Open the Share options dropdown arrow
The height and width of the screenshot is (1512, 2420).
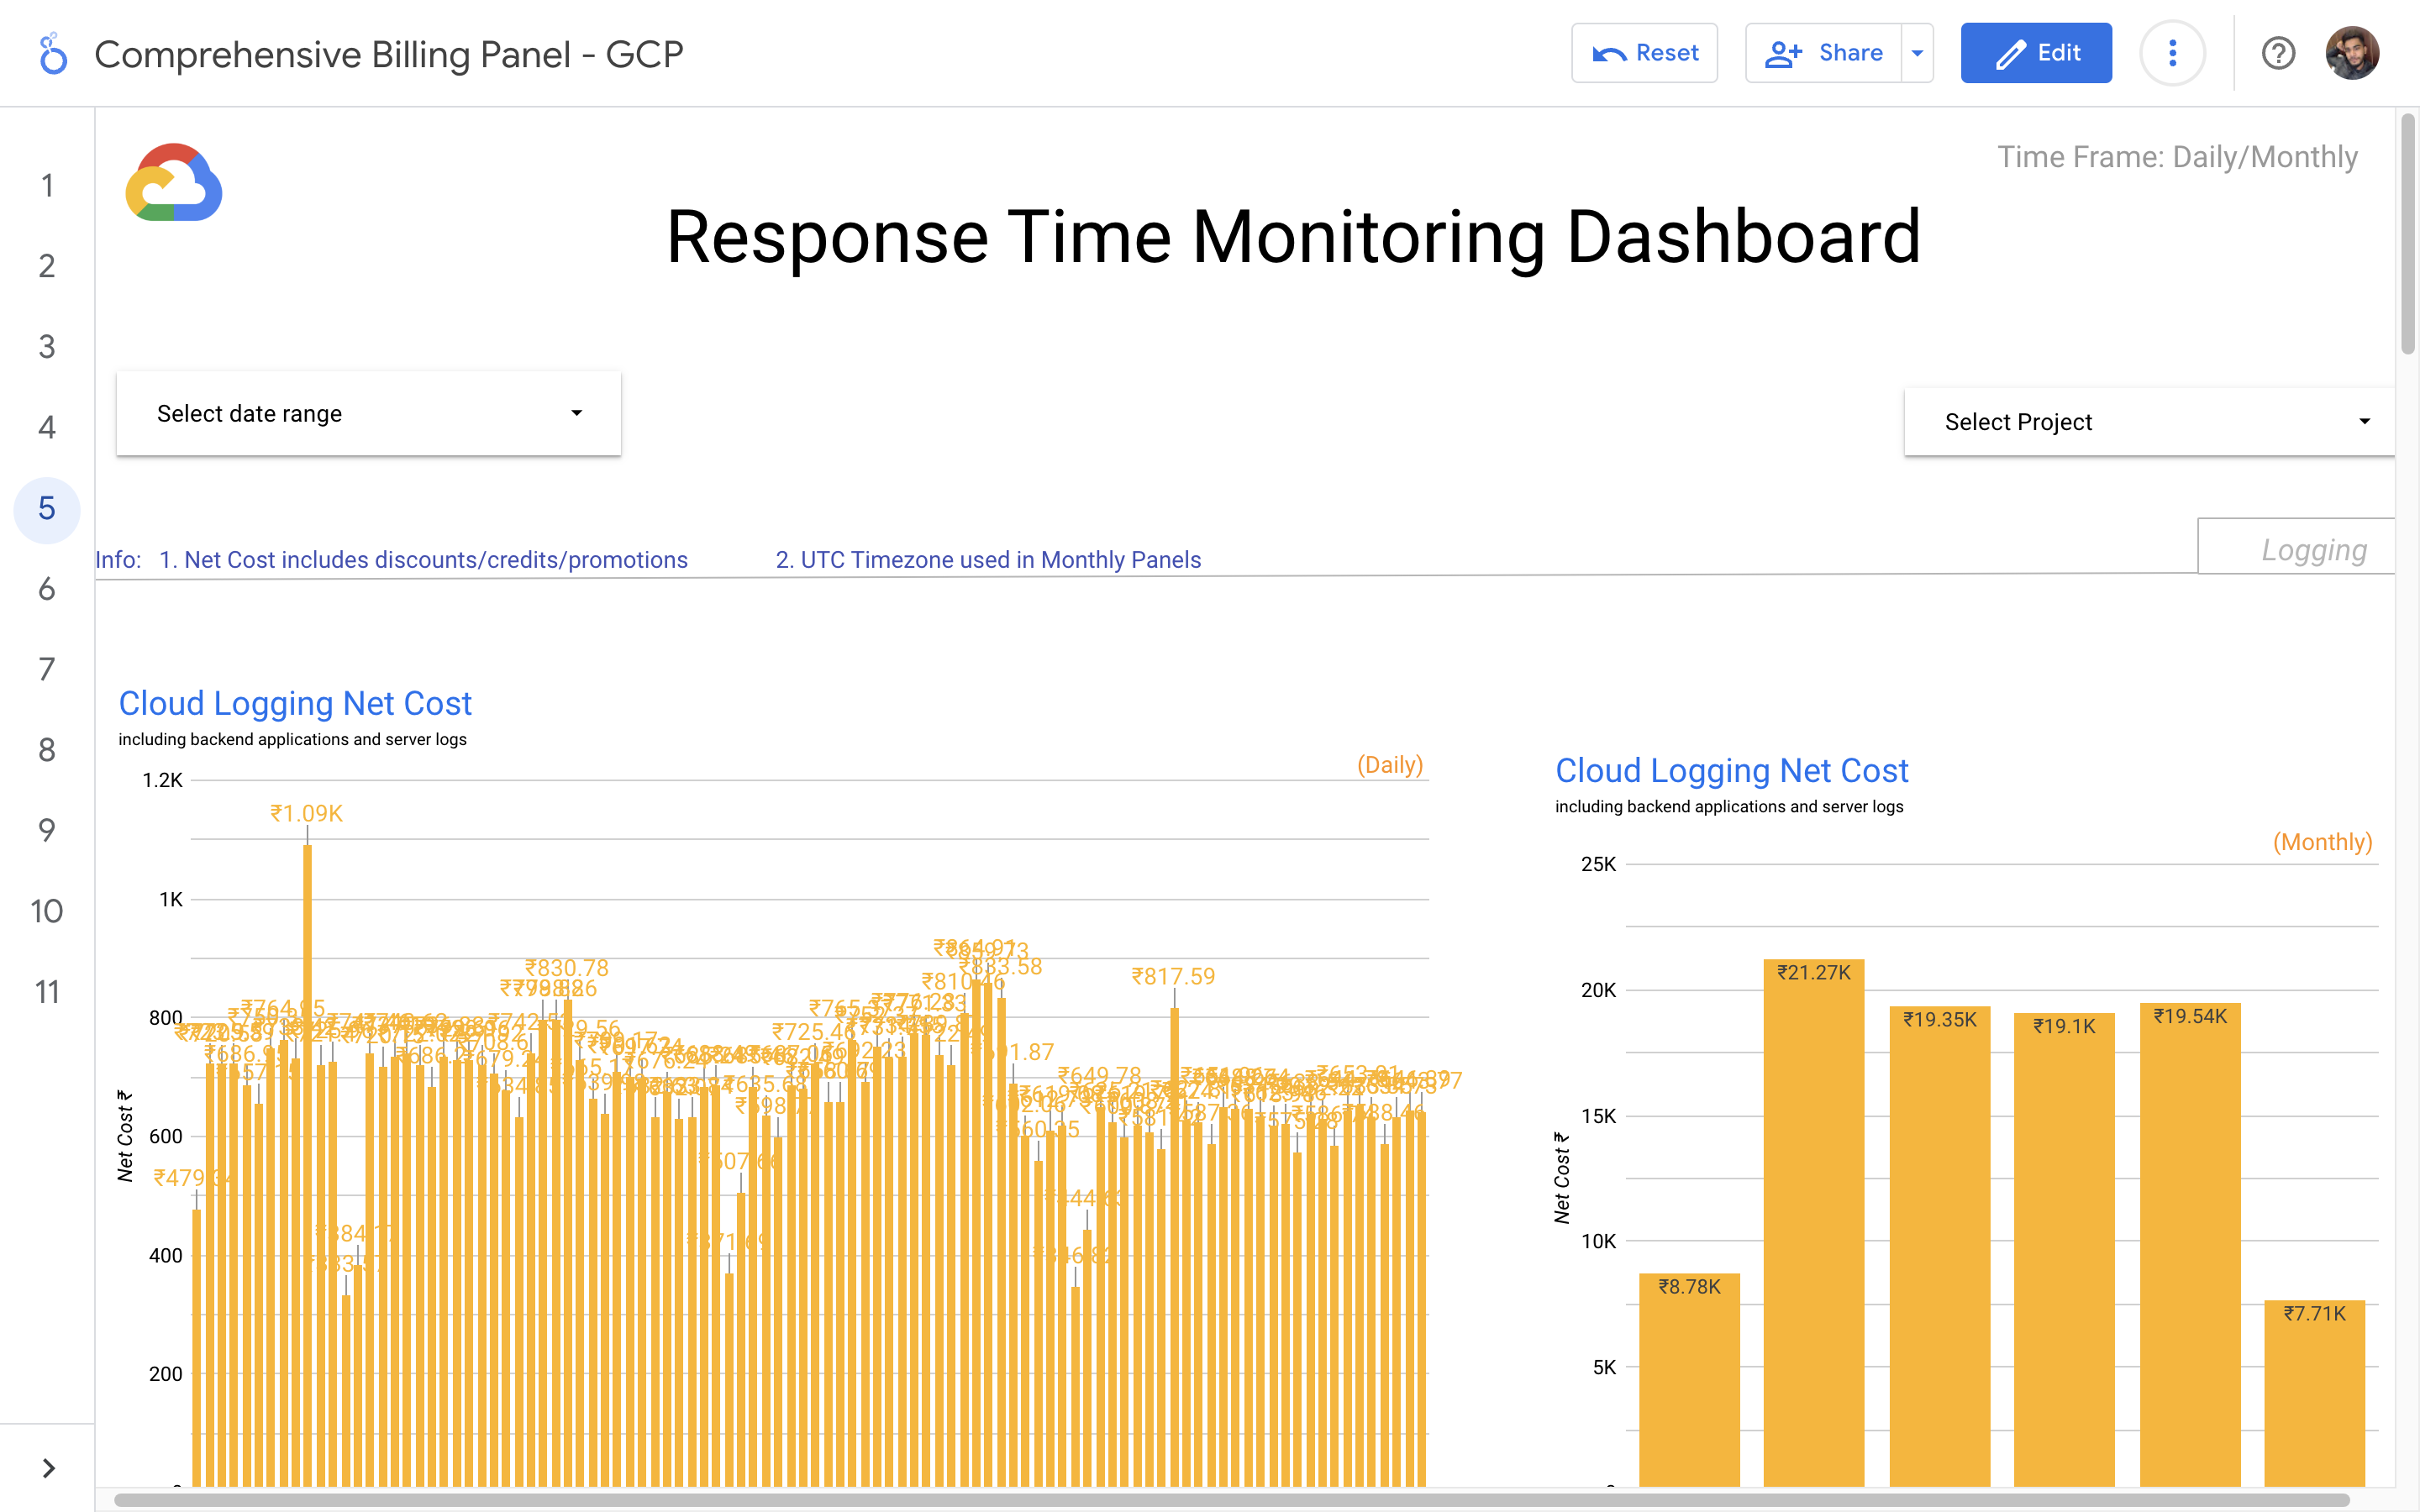pos(1917,53)
